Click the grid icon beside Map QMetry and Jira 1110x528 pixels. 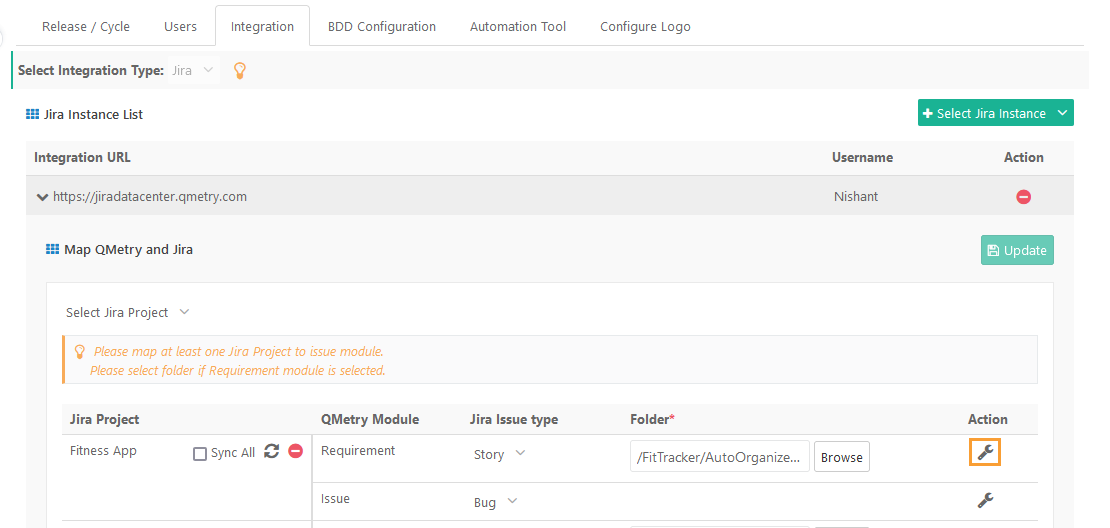point(53,249)
